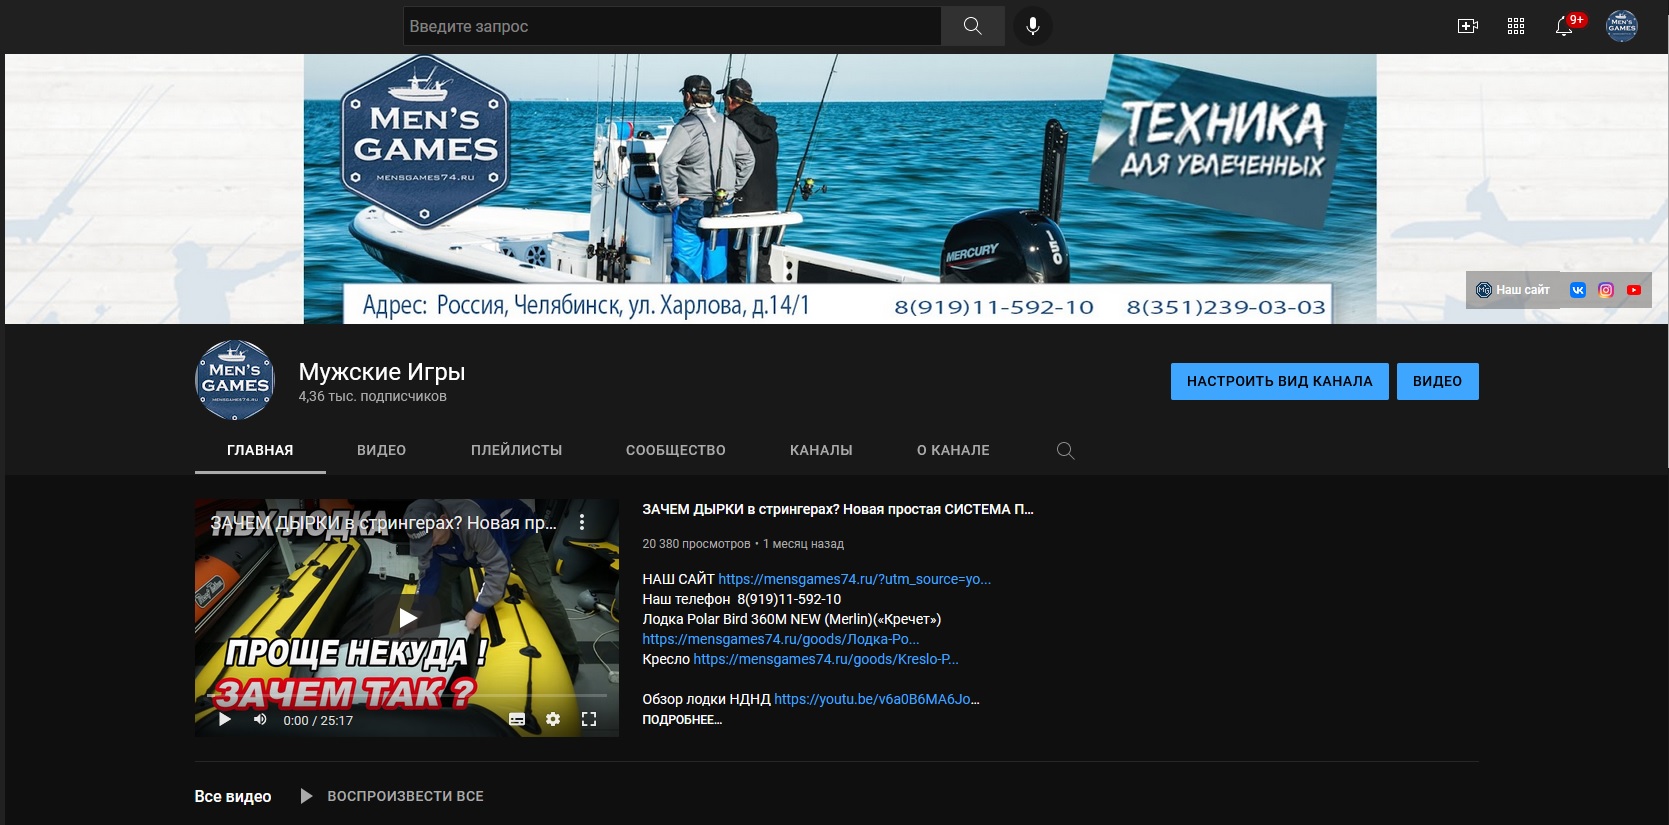Open the video three-dot options menu
The height and width of the screenshot is (825, 1669).
(x=582, y=522)
